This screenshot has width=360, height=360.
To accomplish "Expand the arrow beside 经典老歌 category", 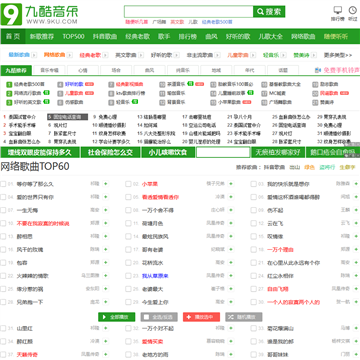I will pos(105,55).
